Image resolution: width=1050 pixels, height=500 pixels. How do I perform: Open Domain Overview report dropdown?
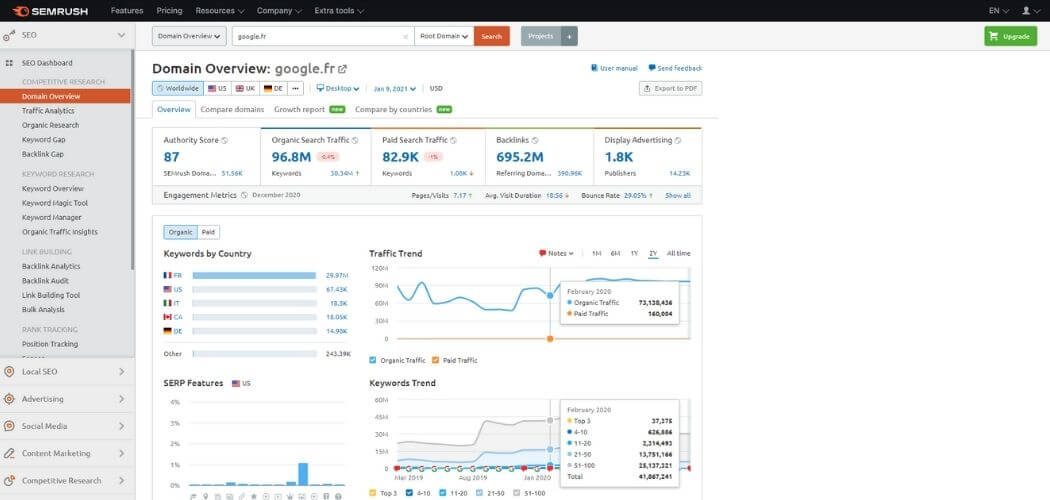(x=189, y=36)
